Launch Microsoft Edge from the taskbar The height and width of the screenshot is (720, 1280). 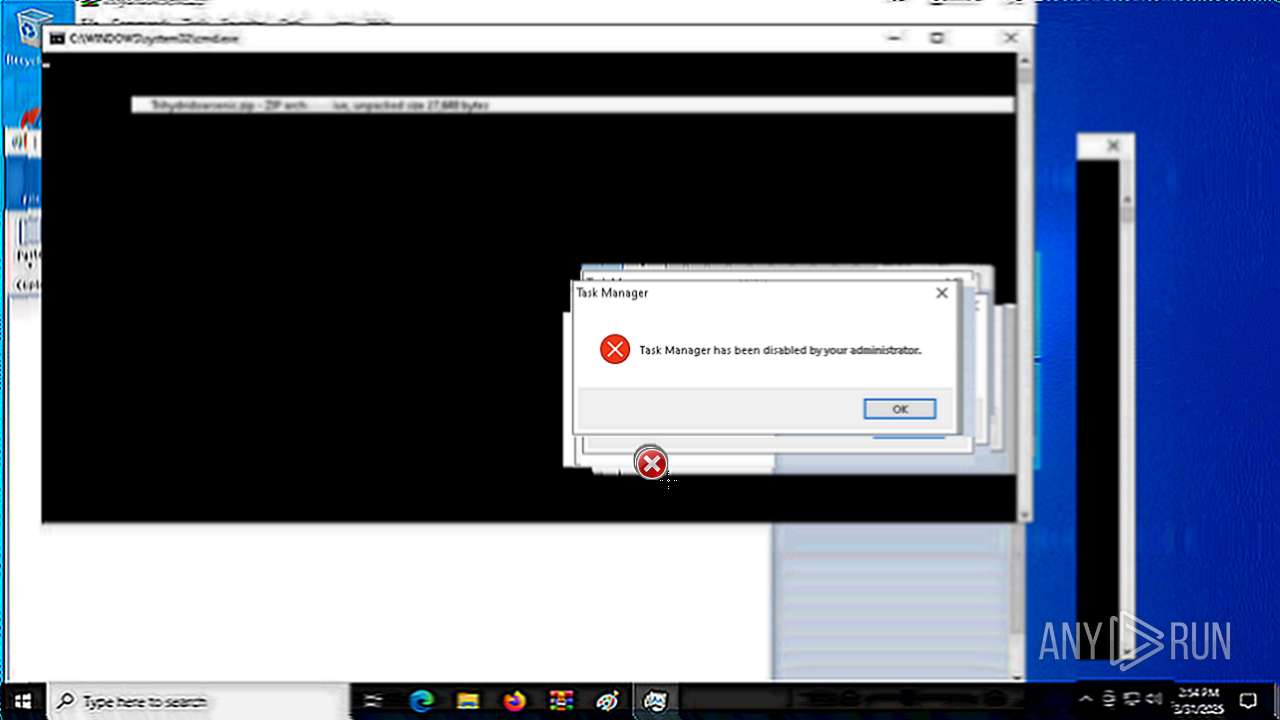pos(422,701)
